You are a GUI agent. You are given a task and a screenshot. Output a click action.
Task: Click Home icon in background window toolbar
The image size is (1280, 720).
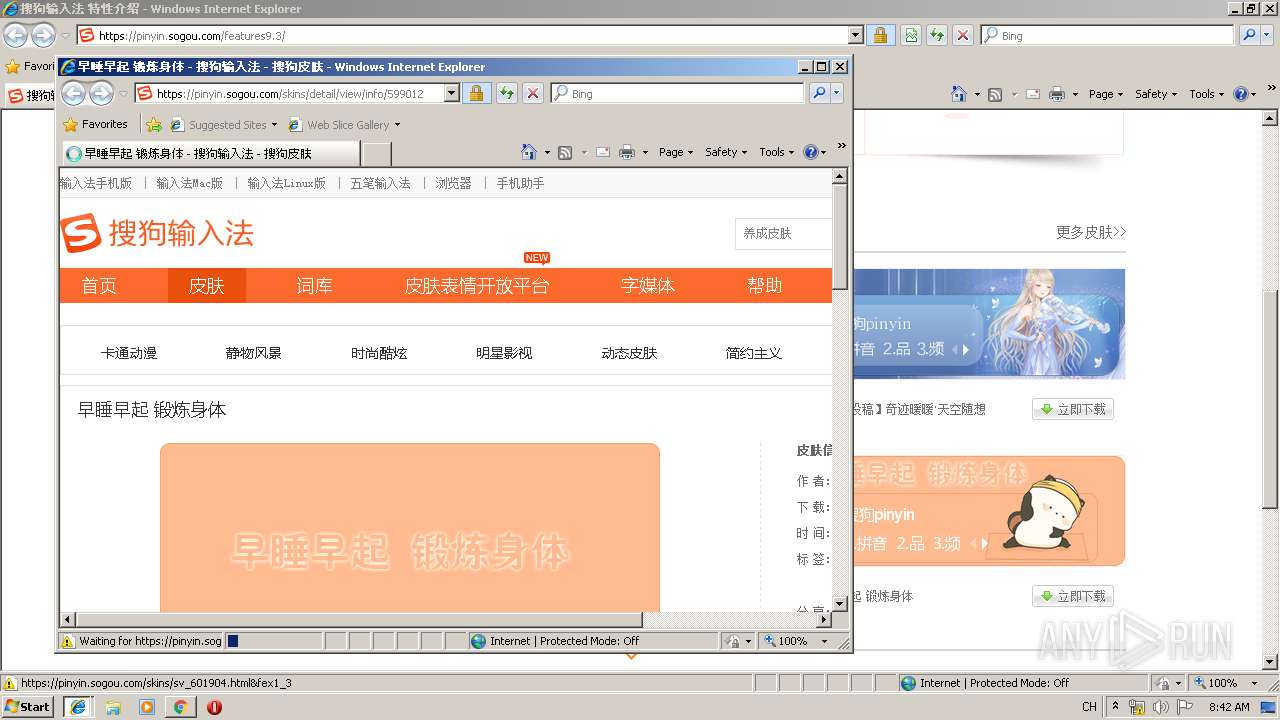pyautogui.click(x=958, y=94)
